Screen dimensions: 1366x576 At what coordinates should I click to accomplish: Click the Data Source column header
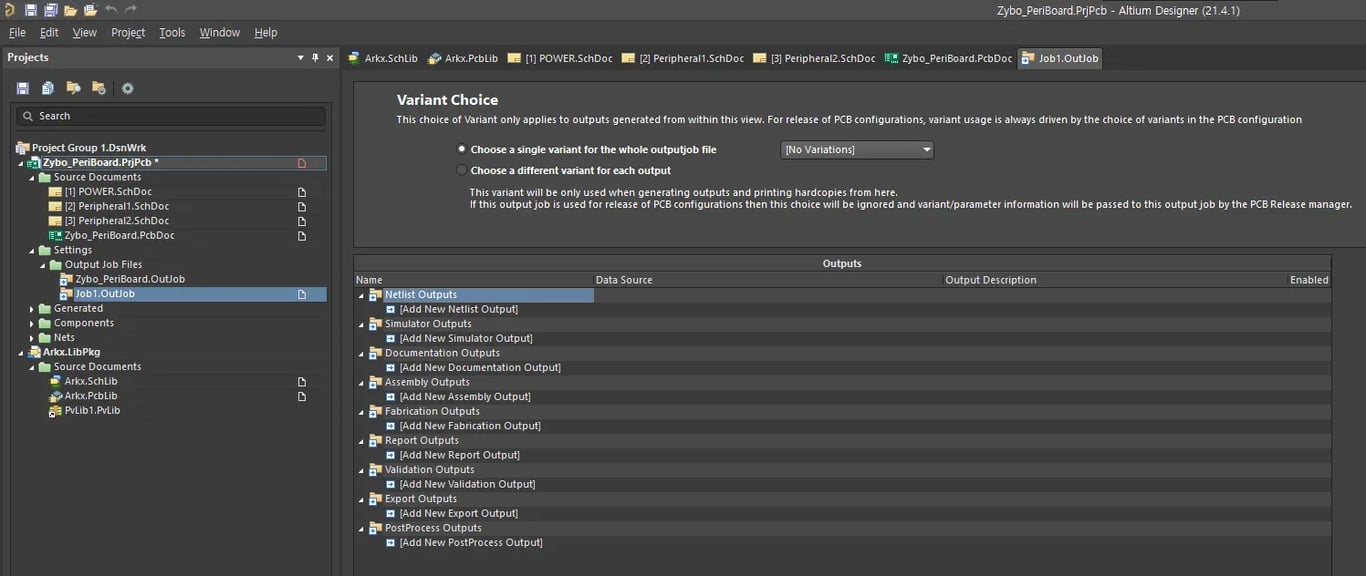pos(768,280)
